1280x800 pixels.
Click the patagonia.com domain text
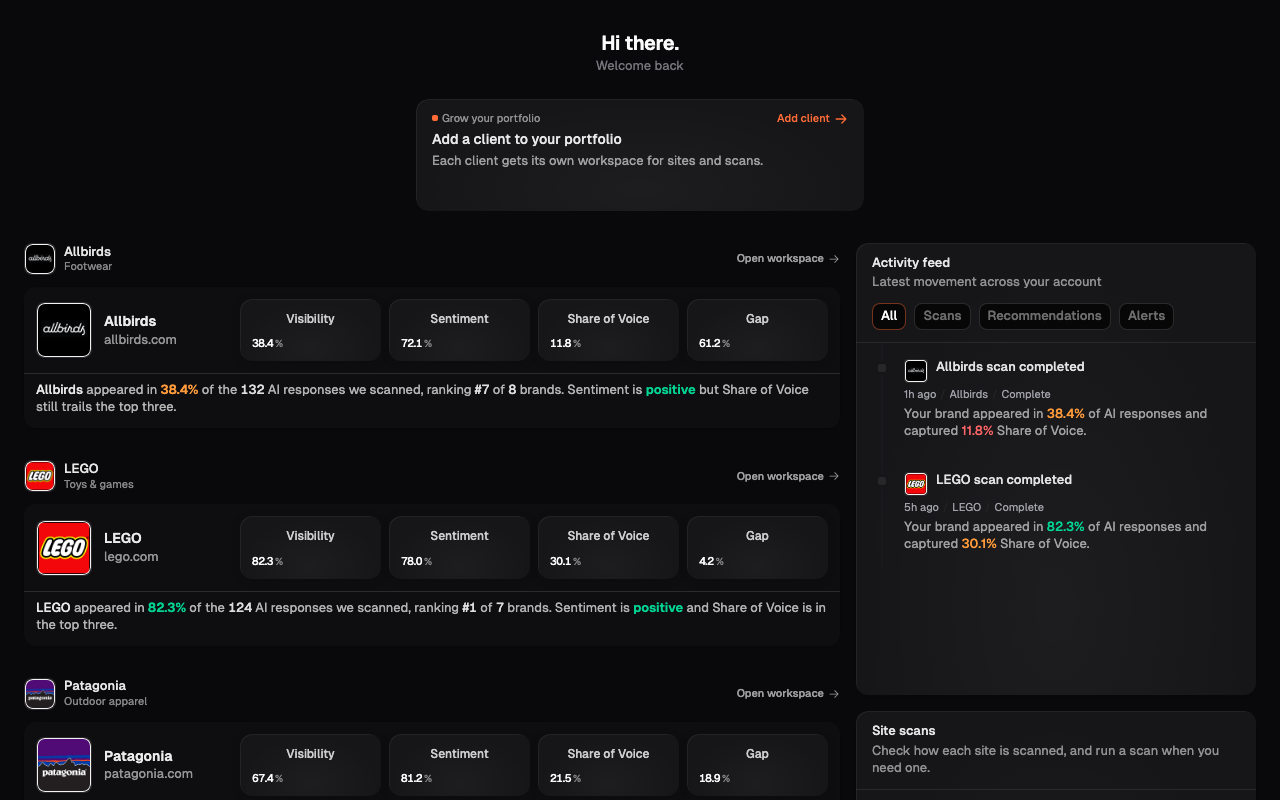pos(148,774)
